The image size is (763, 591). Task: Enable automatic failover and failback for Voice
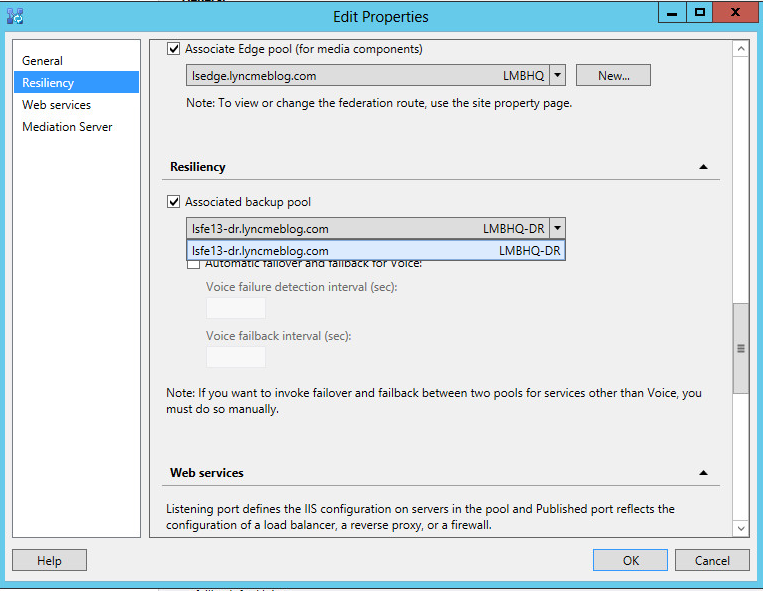pyautogui.click(x=193, y=265)
